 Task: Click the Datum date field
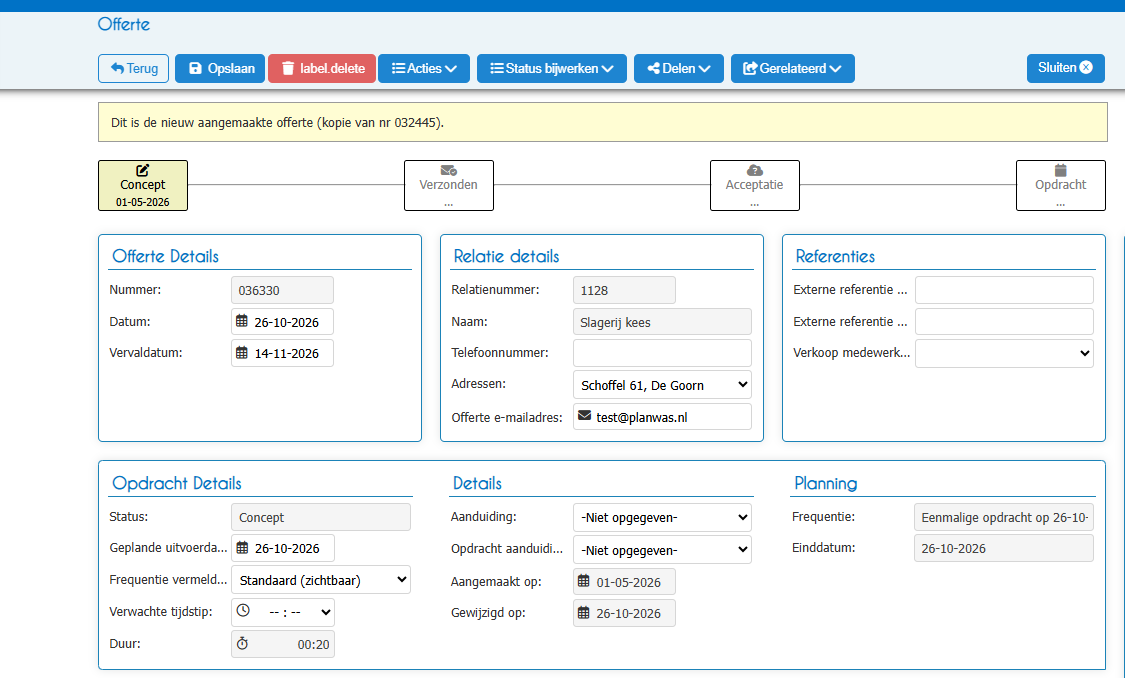[283, 321]
